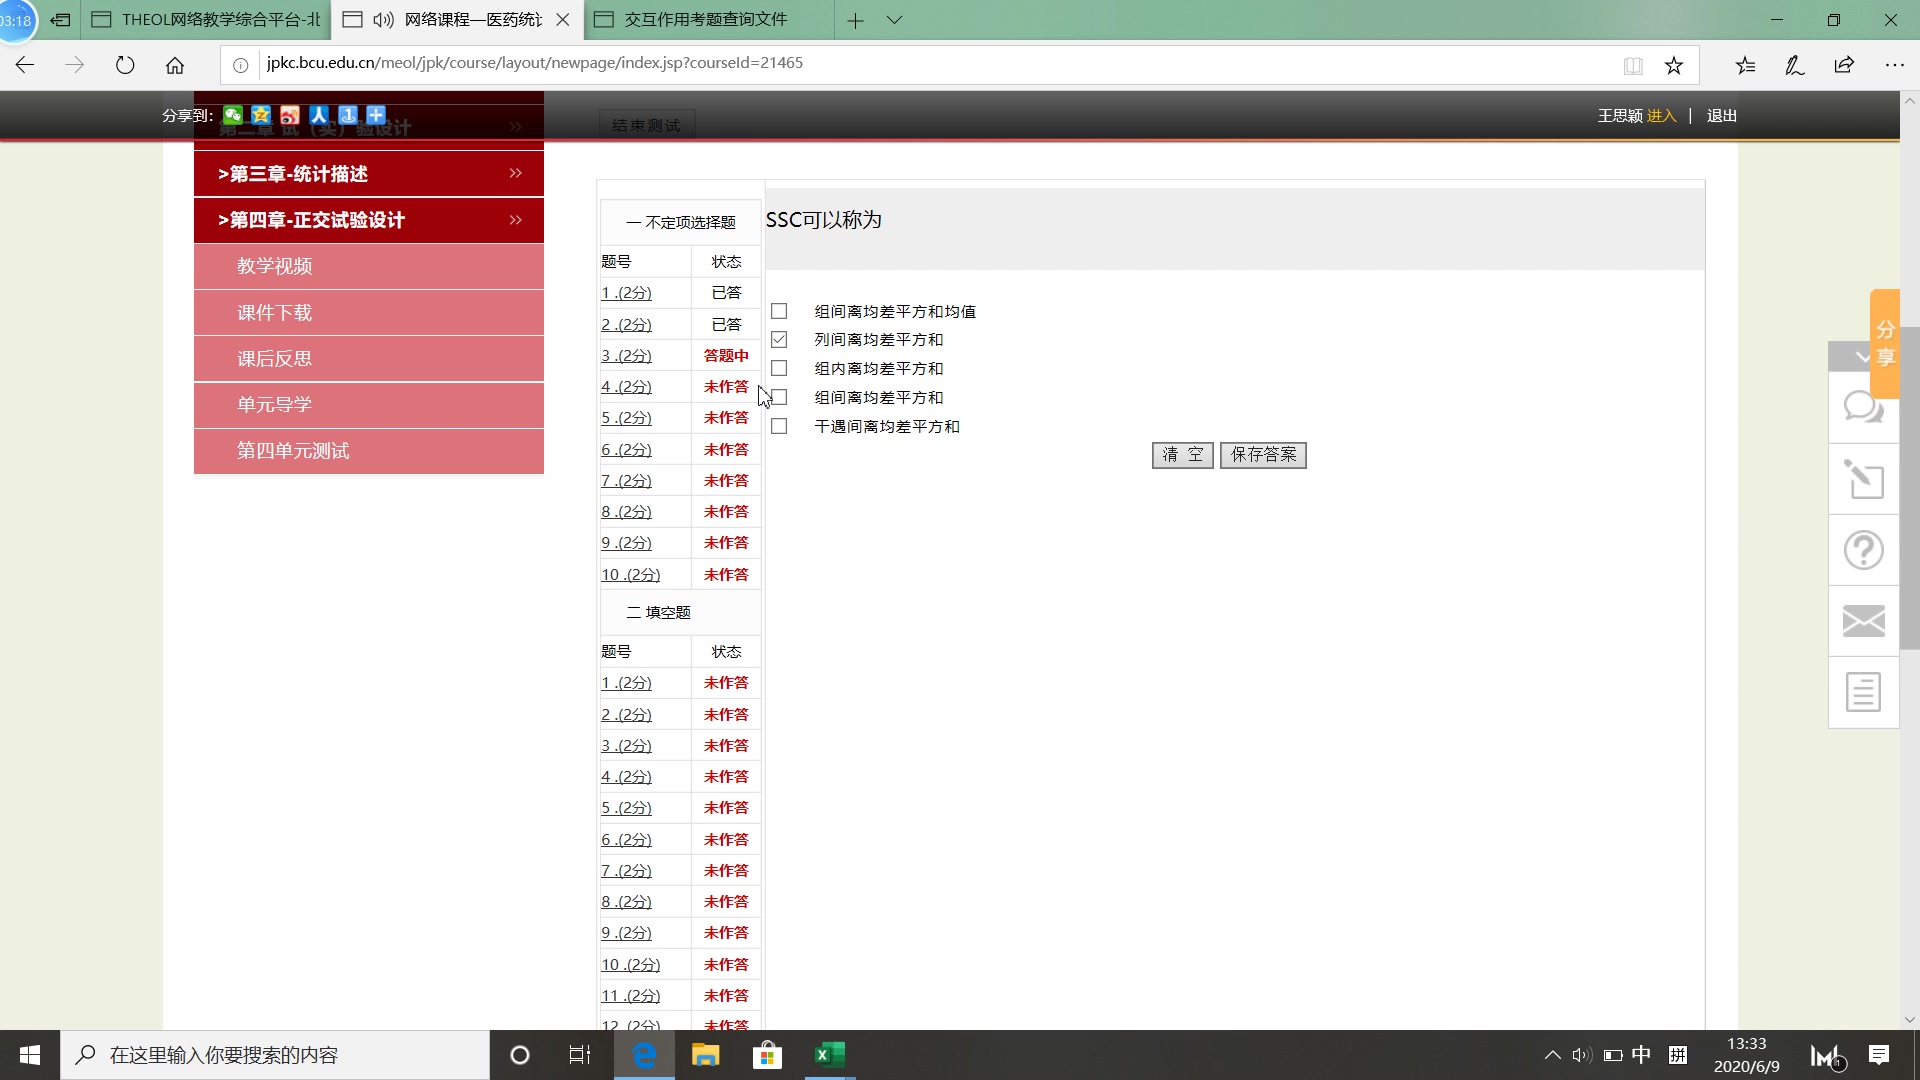Collapse the side toolbar chevron

pos(1862,357)
